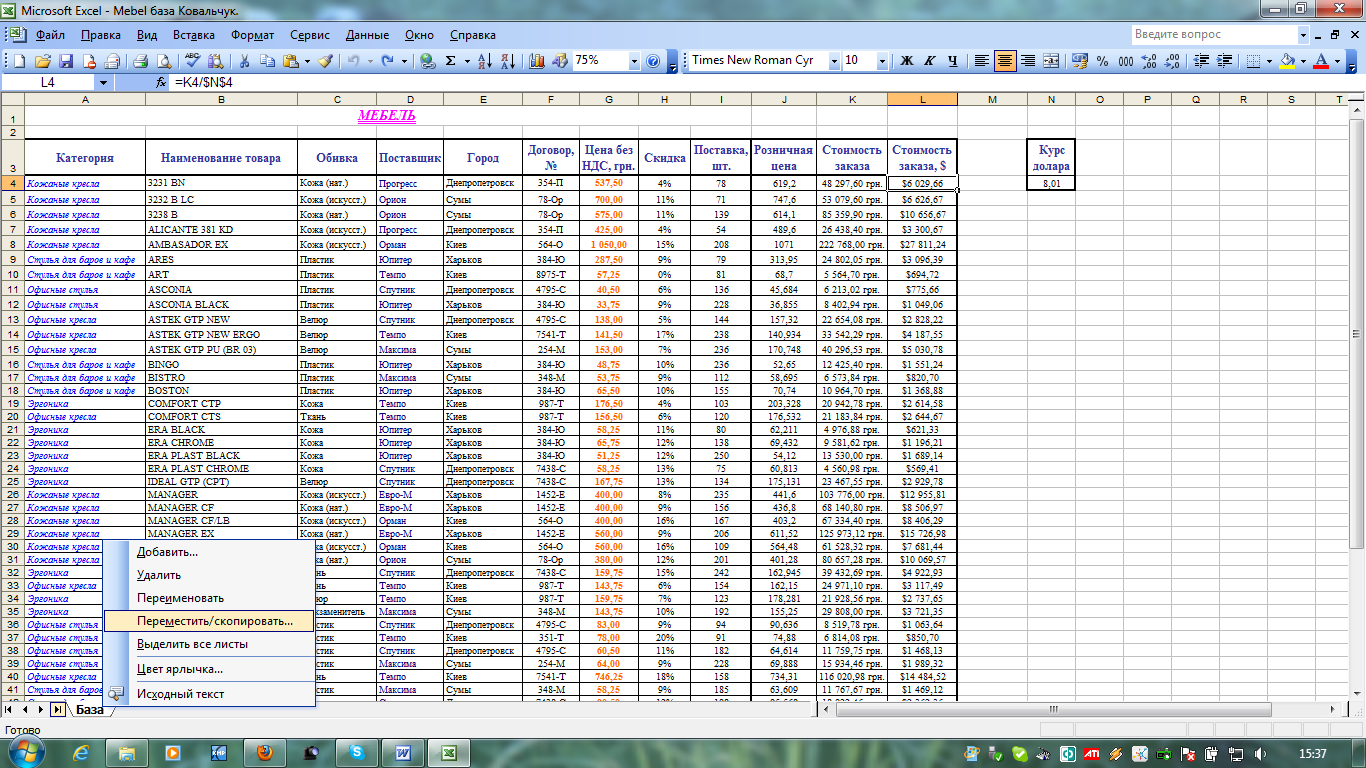Toggle center alignment button

tap(1005, 61)
